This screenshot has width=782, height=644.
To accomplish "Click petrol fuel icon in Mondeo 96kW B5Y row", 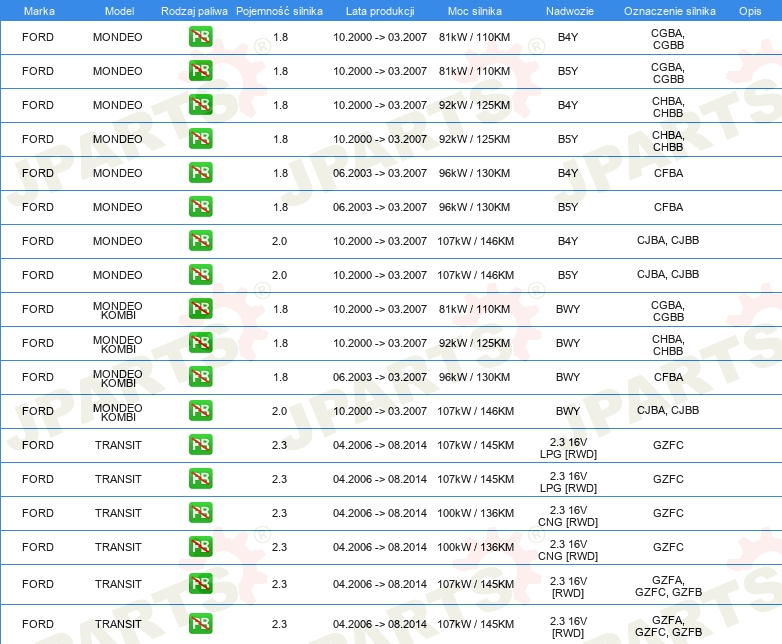I will click(200, 207).
